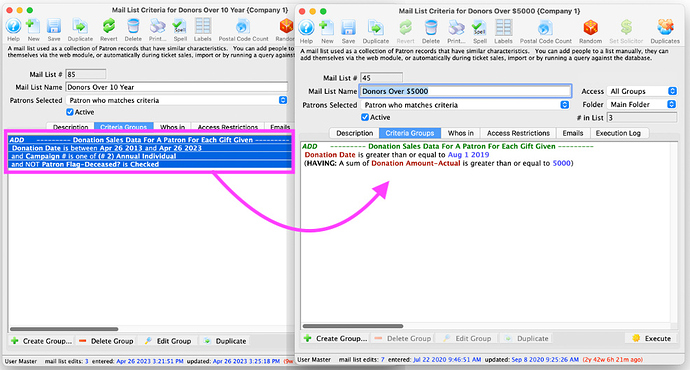Click Save icon in Donors Over 10 Year window

pyautogui.click(x=54, y=26)
